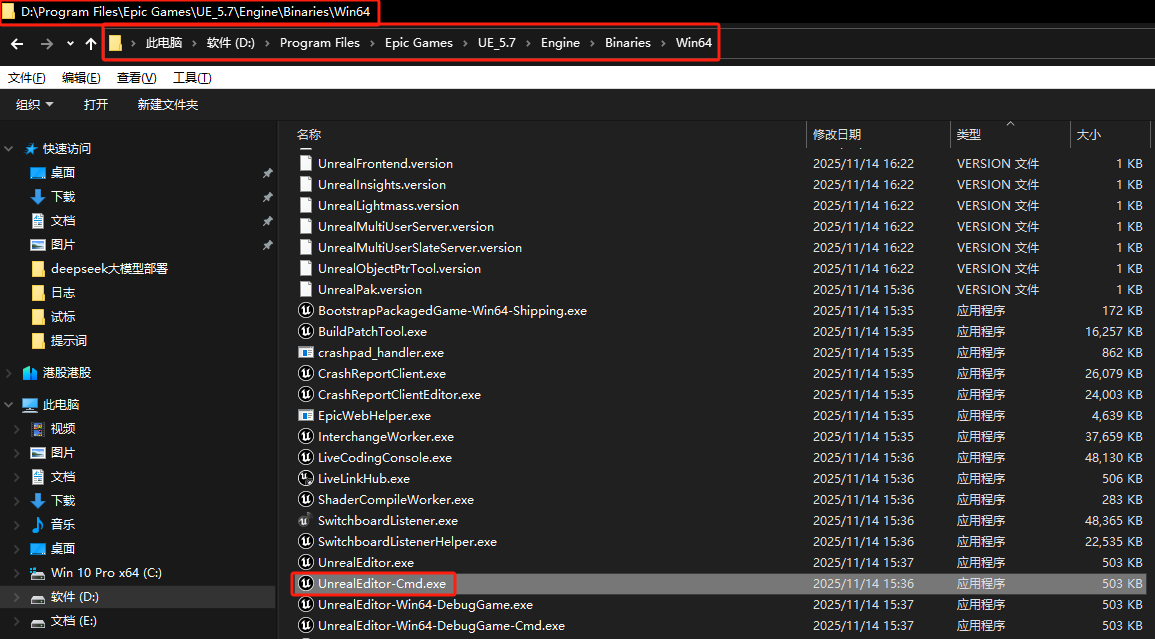Open dropdown after Epic Games in address bar
The width and height of the screenshot is (1155, 639).
click(x=466, y=43)
